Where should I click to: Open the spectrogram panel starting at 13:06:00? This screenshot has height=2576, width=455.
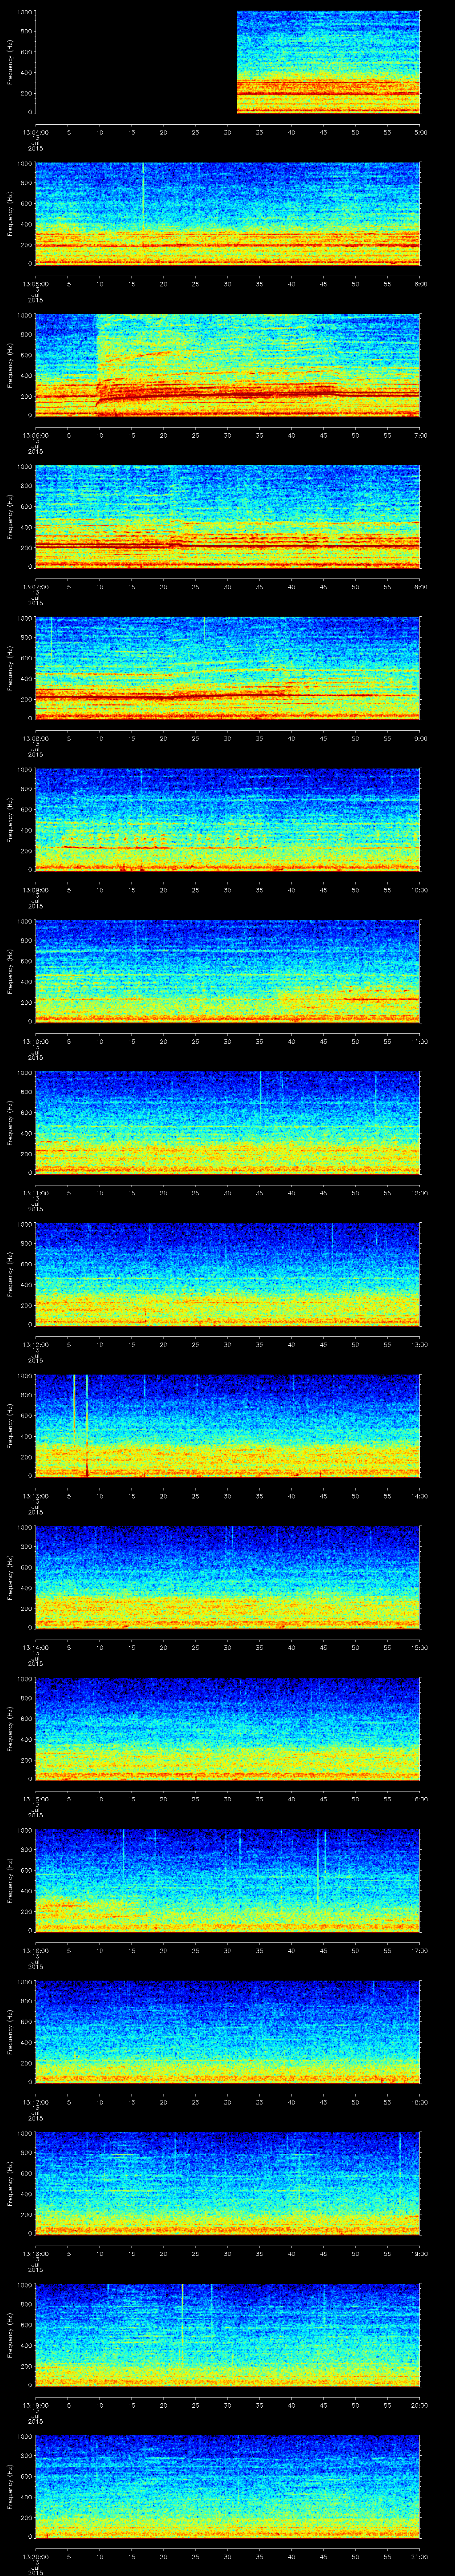pyautogui.click(x=228, y=365)
